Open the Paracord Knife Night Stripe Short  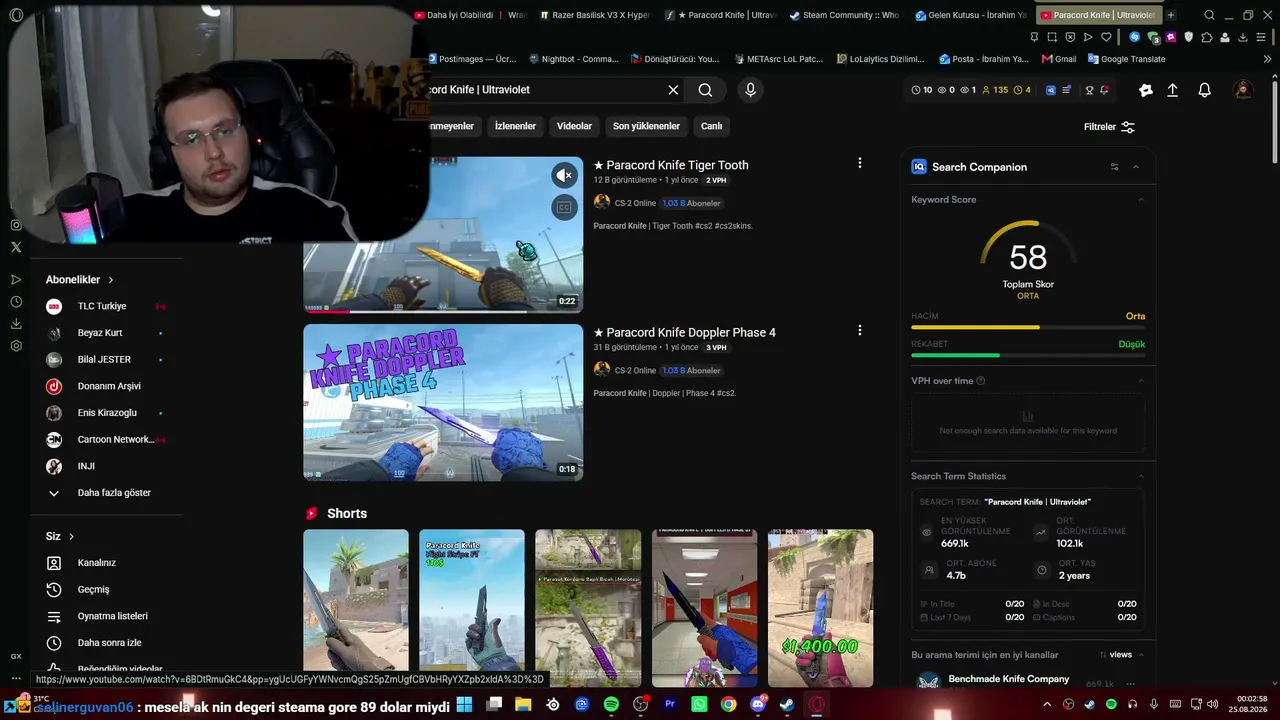click(472, 609)
